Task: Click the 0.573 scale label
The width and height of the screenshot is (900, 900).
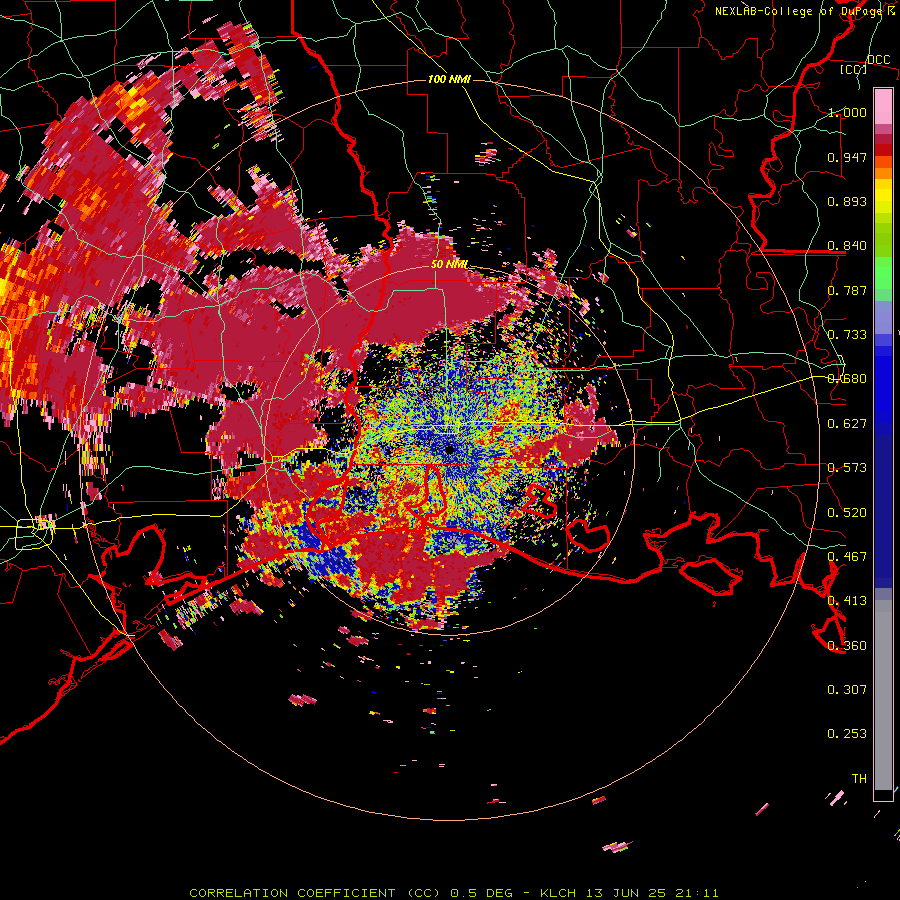Action: [847, 468]
